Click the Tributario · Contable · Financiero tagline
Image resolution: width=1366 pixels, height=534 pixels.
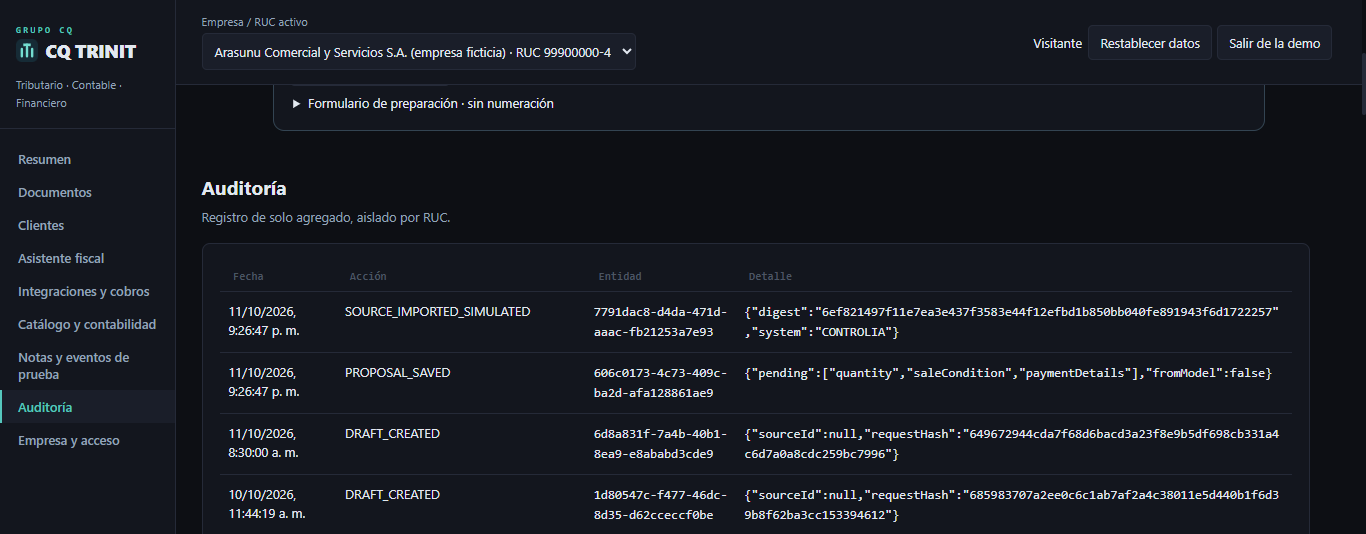(x=69, y=94)
